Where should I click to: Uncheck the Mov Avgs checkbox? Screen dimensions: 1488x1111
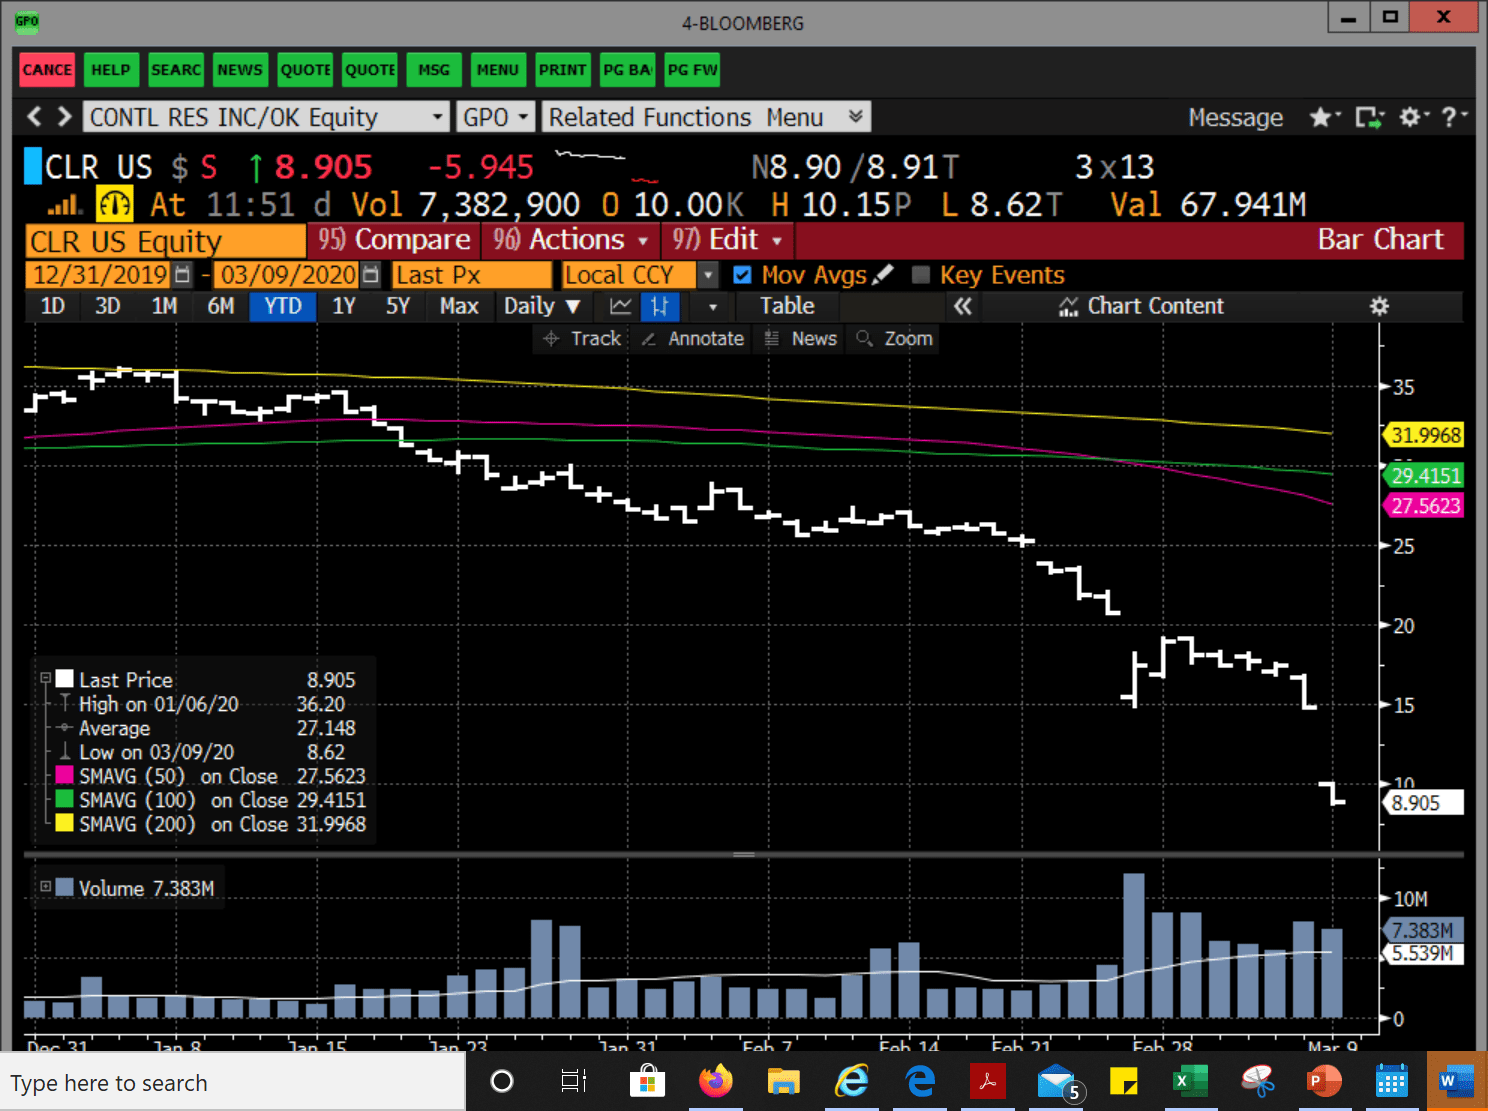tap(742, 275)
